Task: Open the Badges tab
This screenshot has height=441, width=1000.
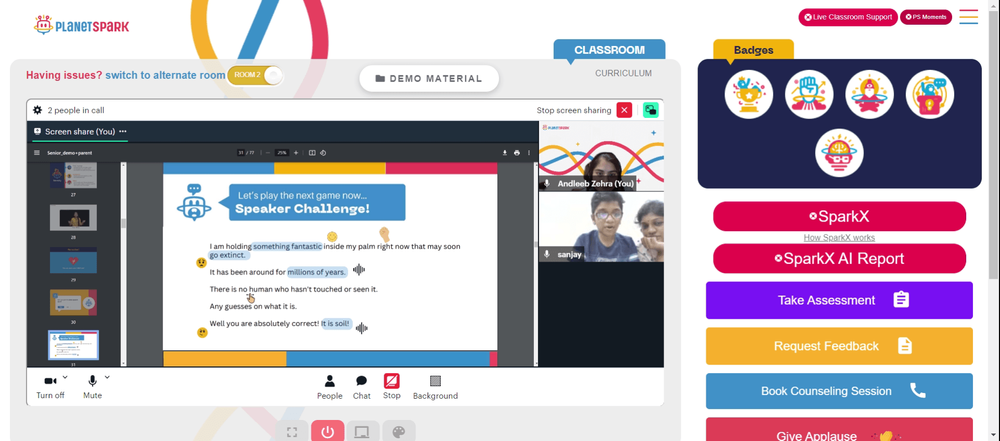Action: 753,50
